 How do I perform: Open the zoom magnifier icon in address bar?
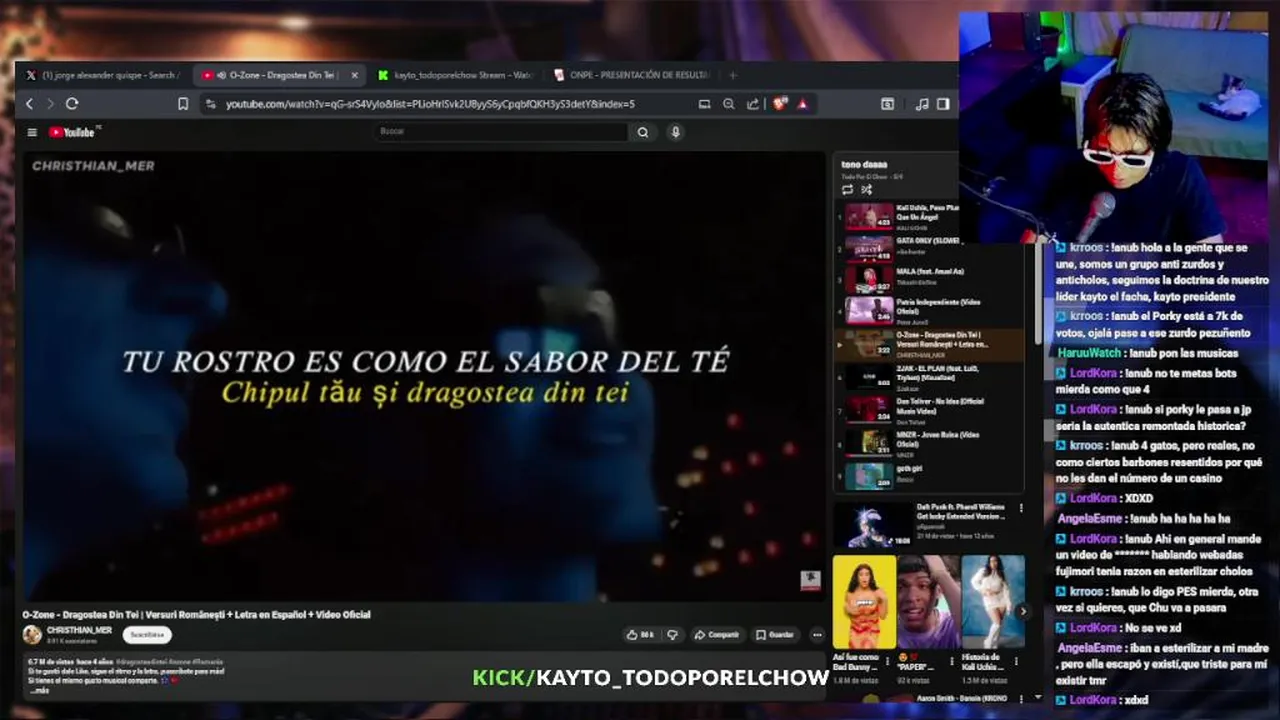coord(729,104)
